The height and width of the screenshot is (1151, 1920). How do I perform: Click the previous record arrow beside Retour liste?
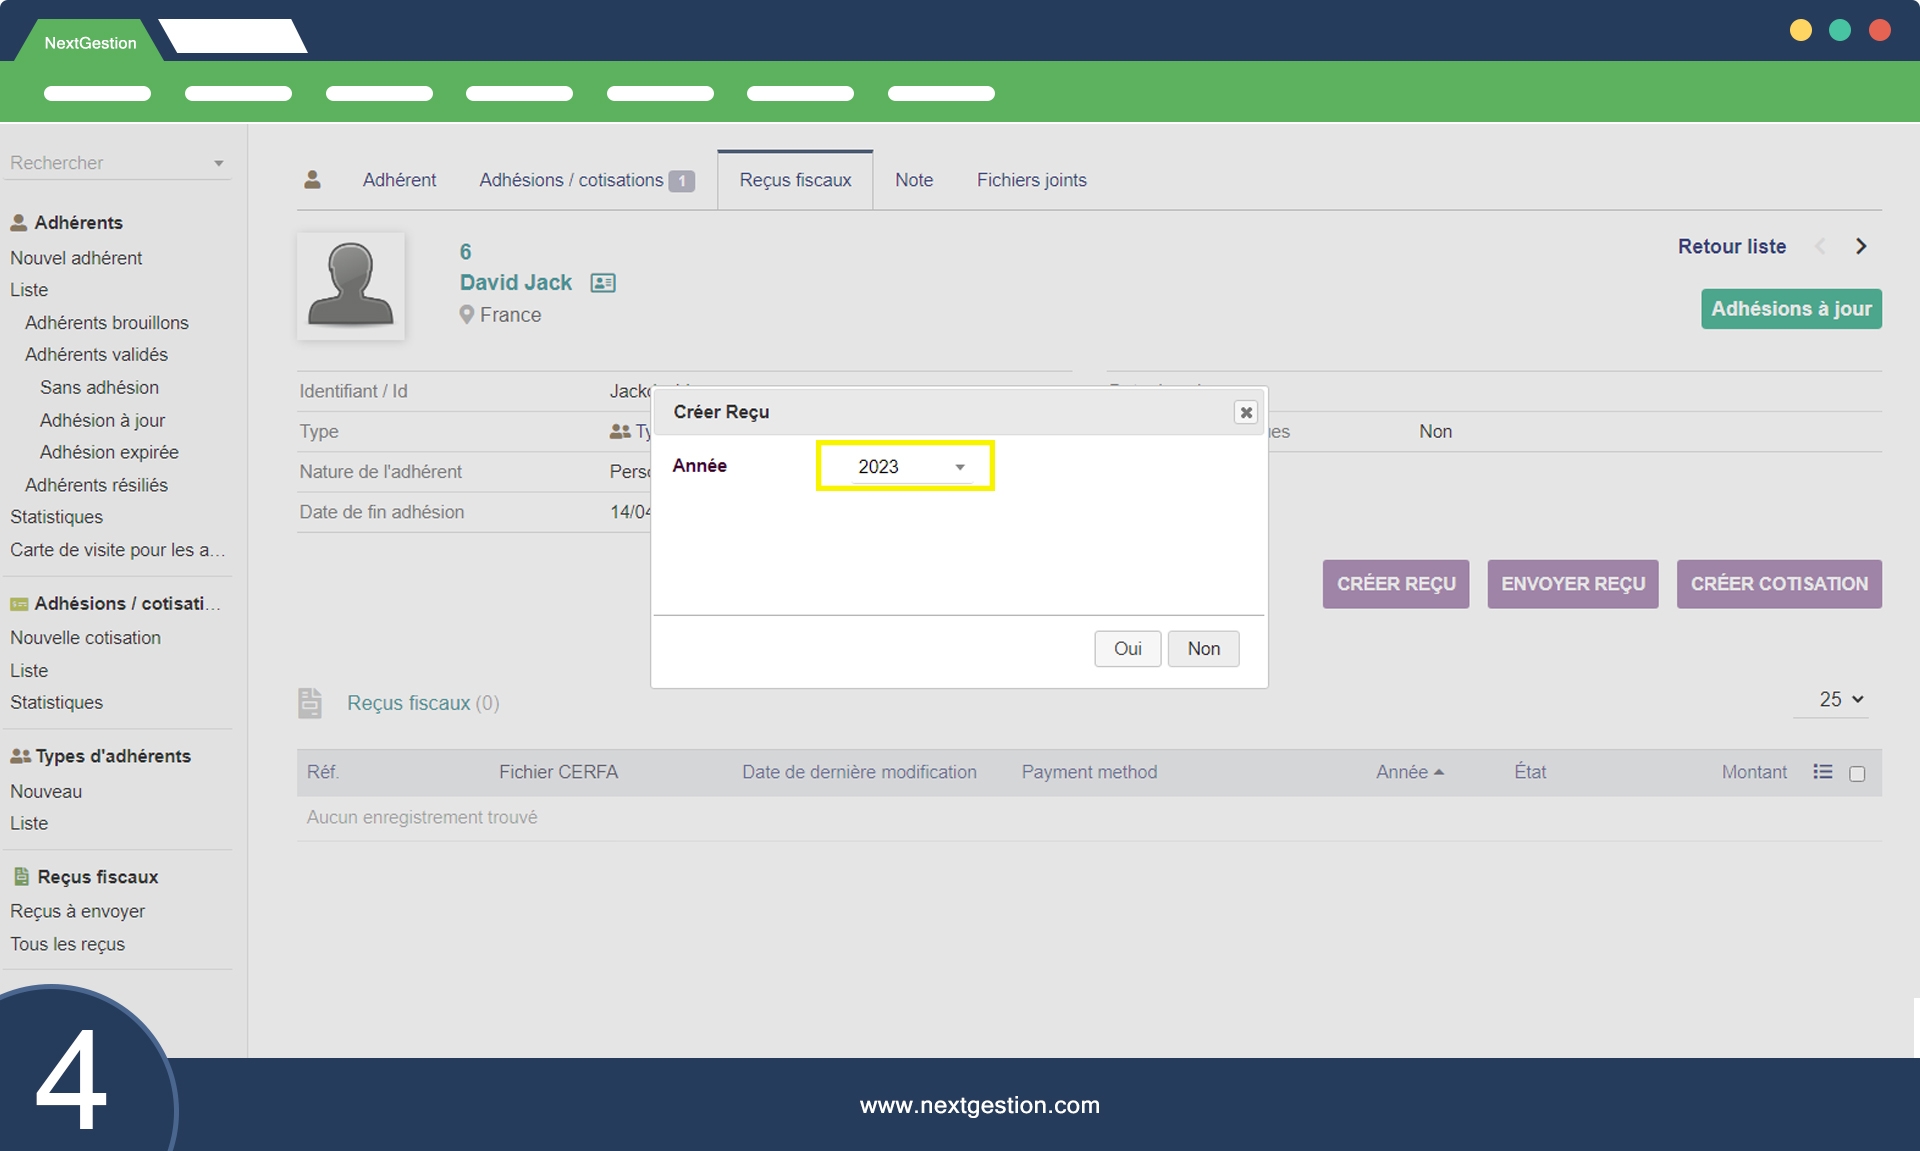[1820, 247]
